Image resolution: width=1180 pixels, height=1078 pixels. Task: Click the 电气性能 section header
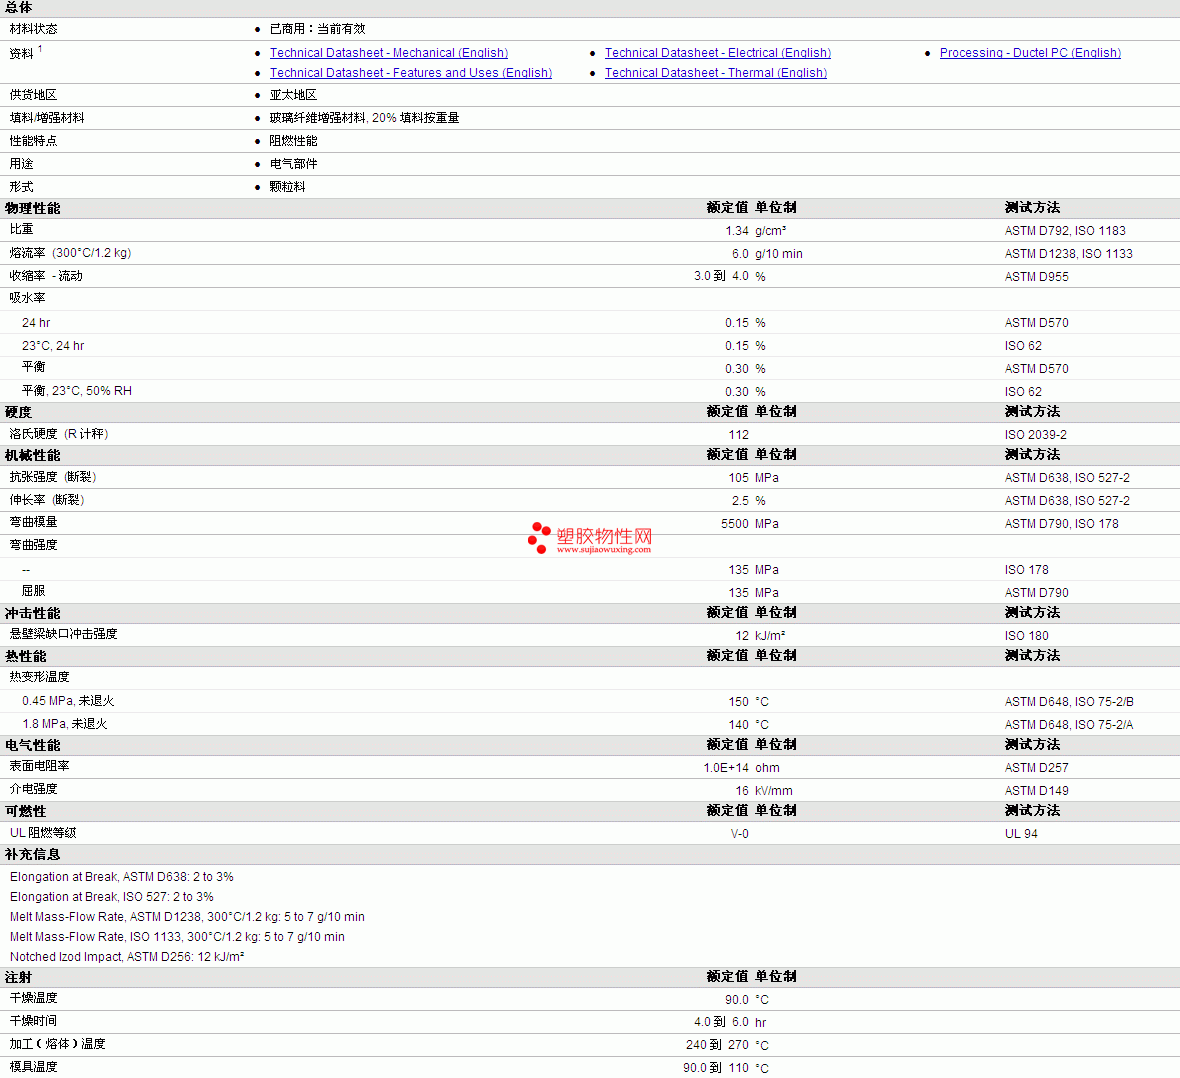[32, 745]
